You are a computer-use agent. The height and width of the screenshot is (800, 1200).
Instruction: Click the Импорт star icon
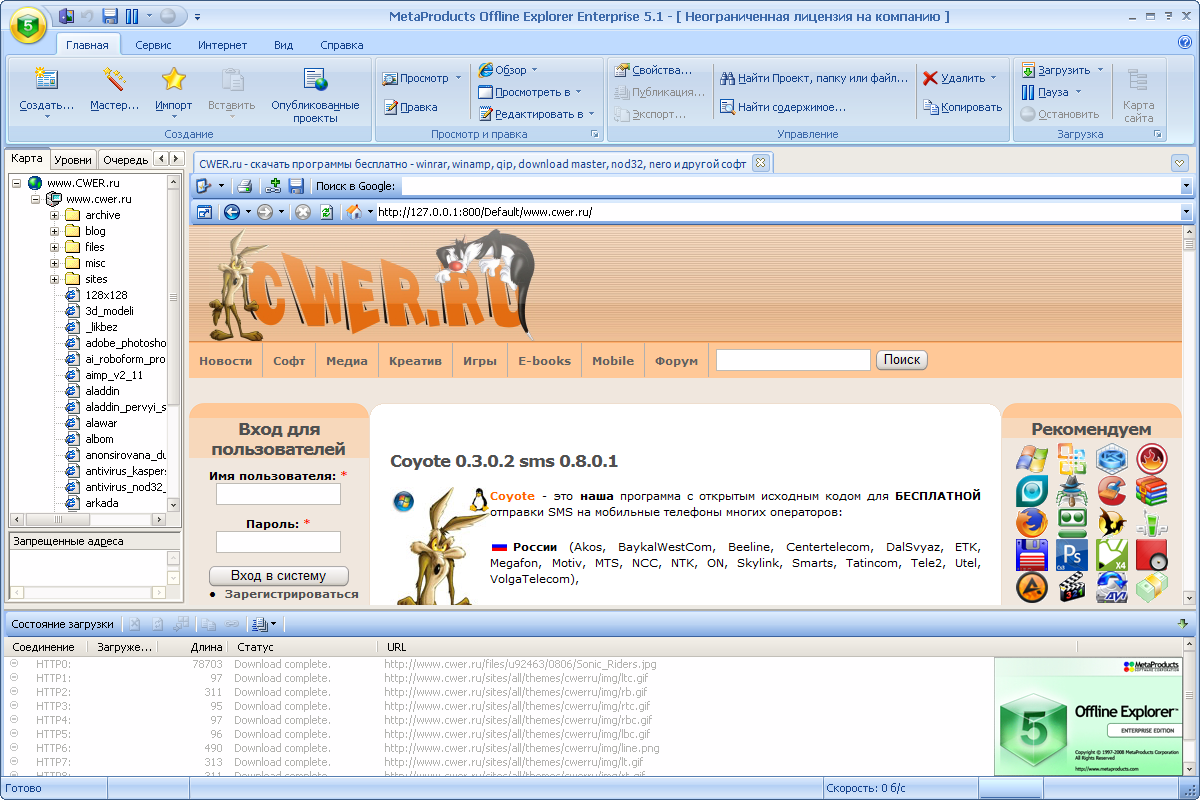pos(174,80)
